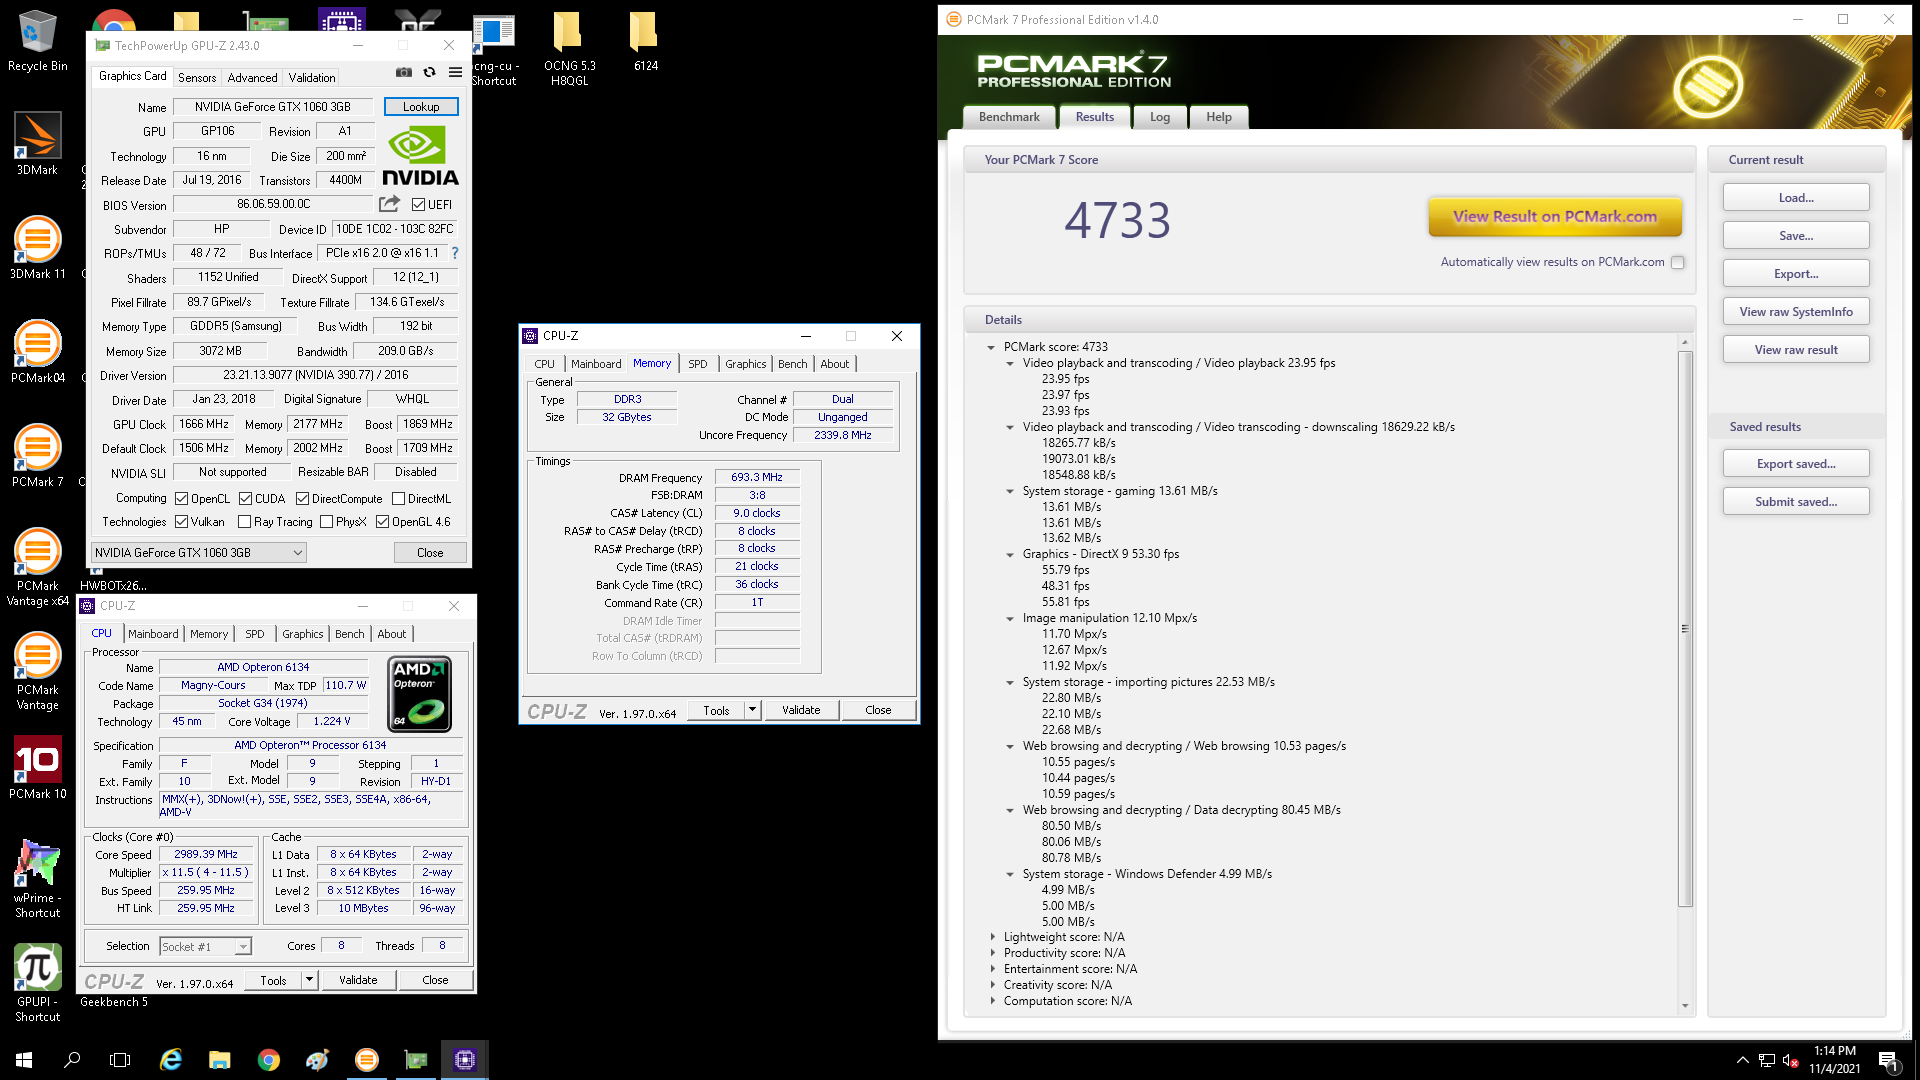Screen dimensions: 1920x1080
Task: Click the Lookup button in GPU-Z
Action: (421, 107)
